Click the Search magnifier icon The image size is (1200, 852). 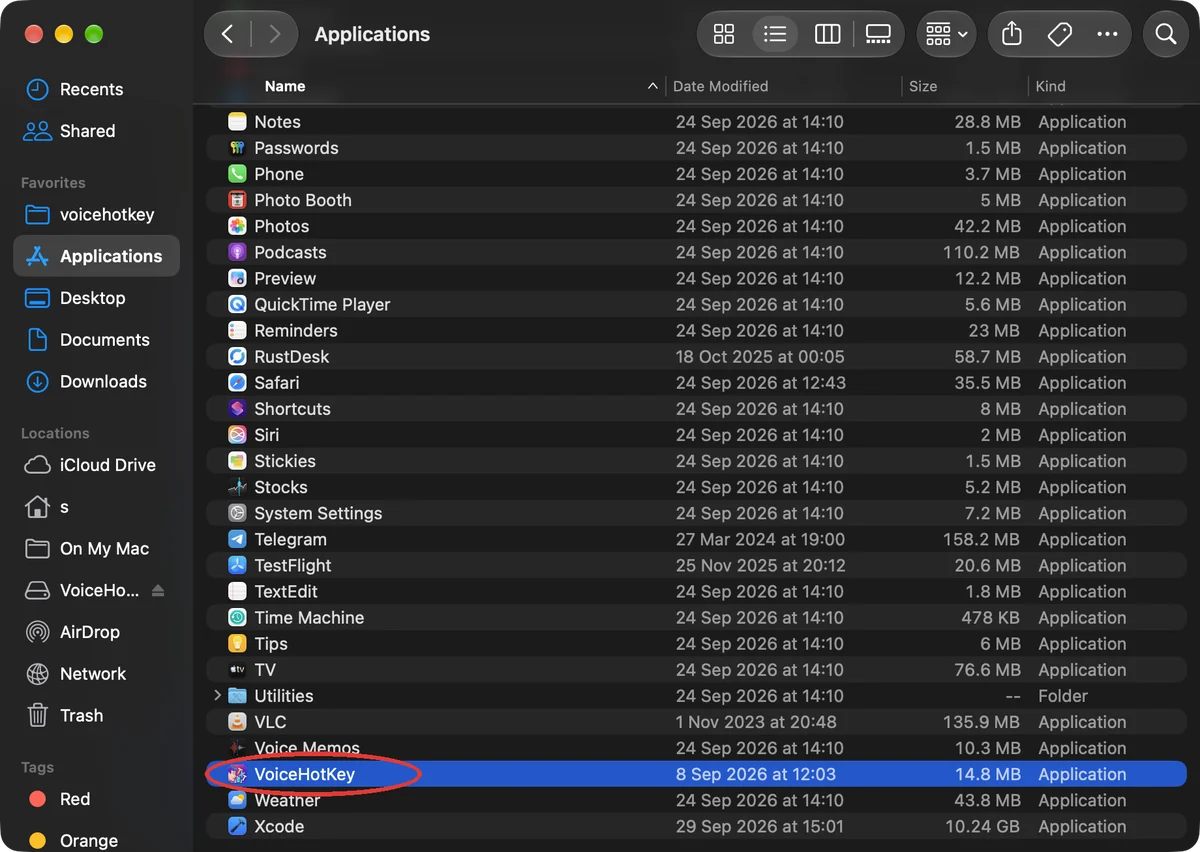[1166, 34]
